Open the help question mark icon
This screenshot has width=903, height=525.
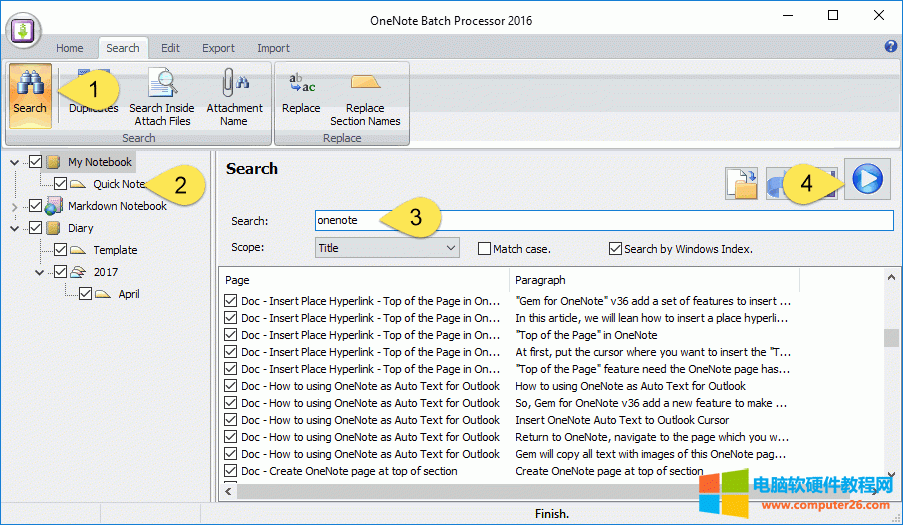891,47
